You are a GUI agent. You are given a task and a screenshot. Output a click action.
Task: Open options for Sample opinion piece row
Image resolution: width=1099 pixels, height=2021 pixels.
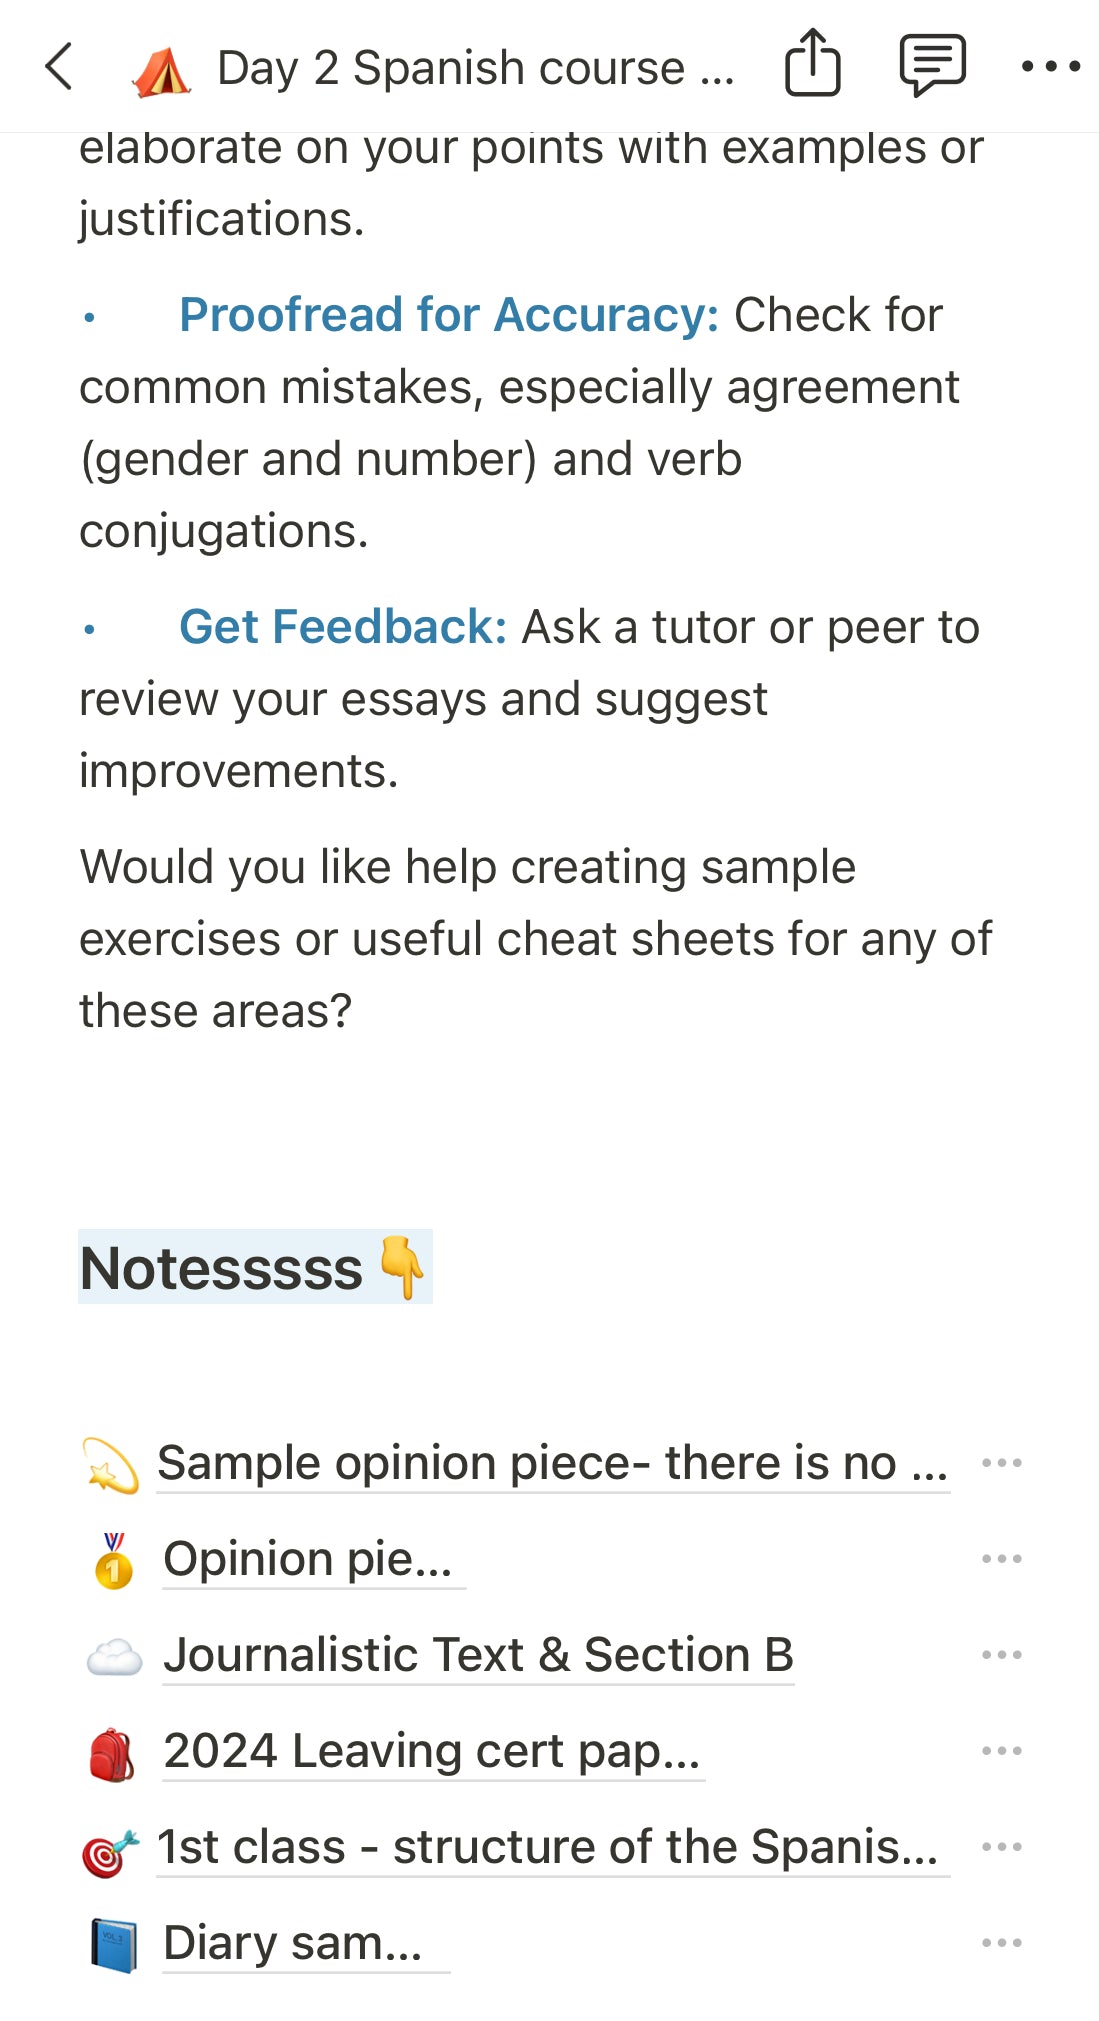1001,1463
